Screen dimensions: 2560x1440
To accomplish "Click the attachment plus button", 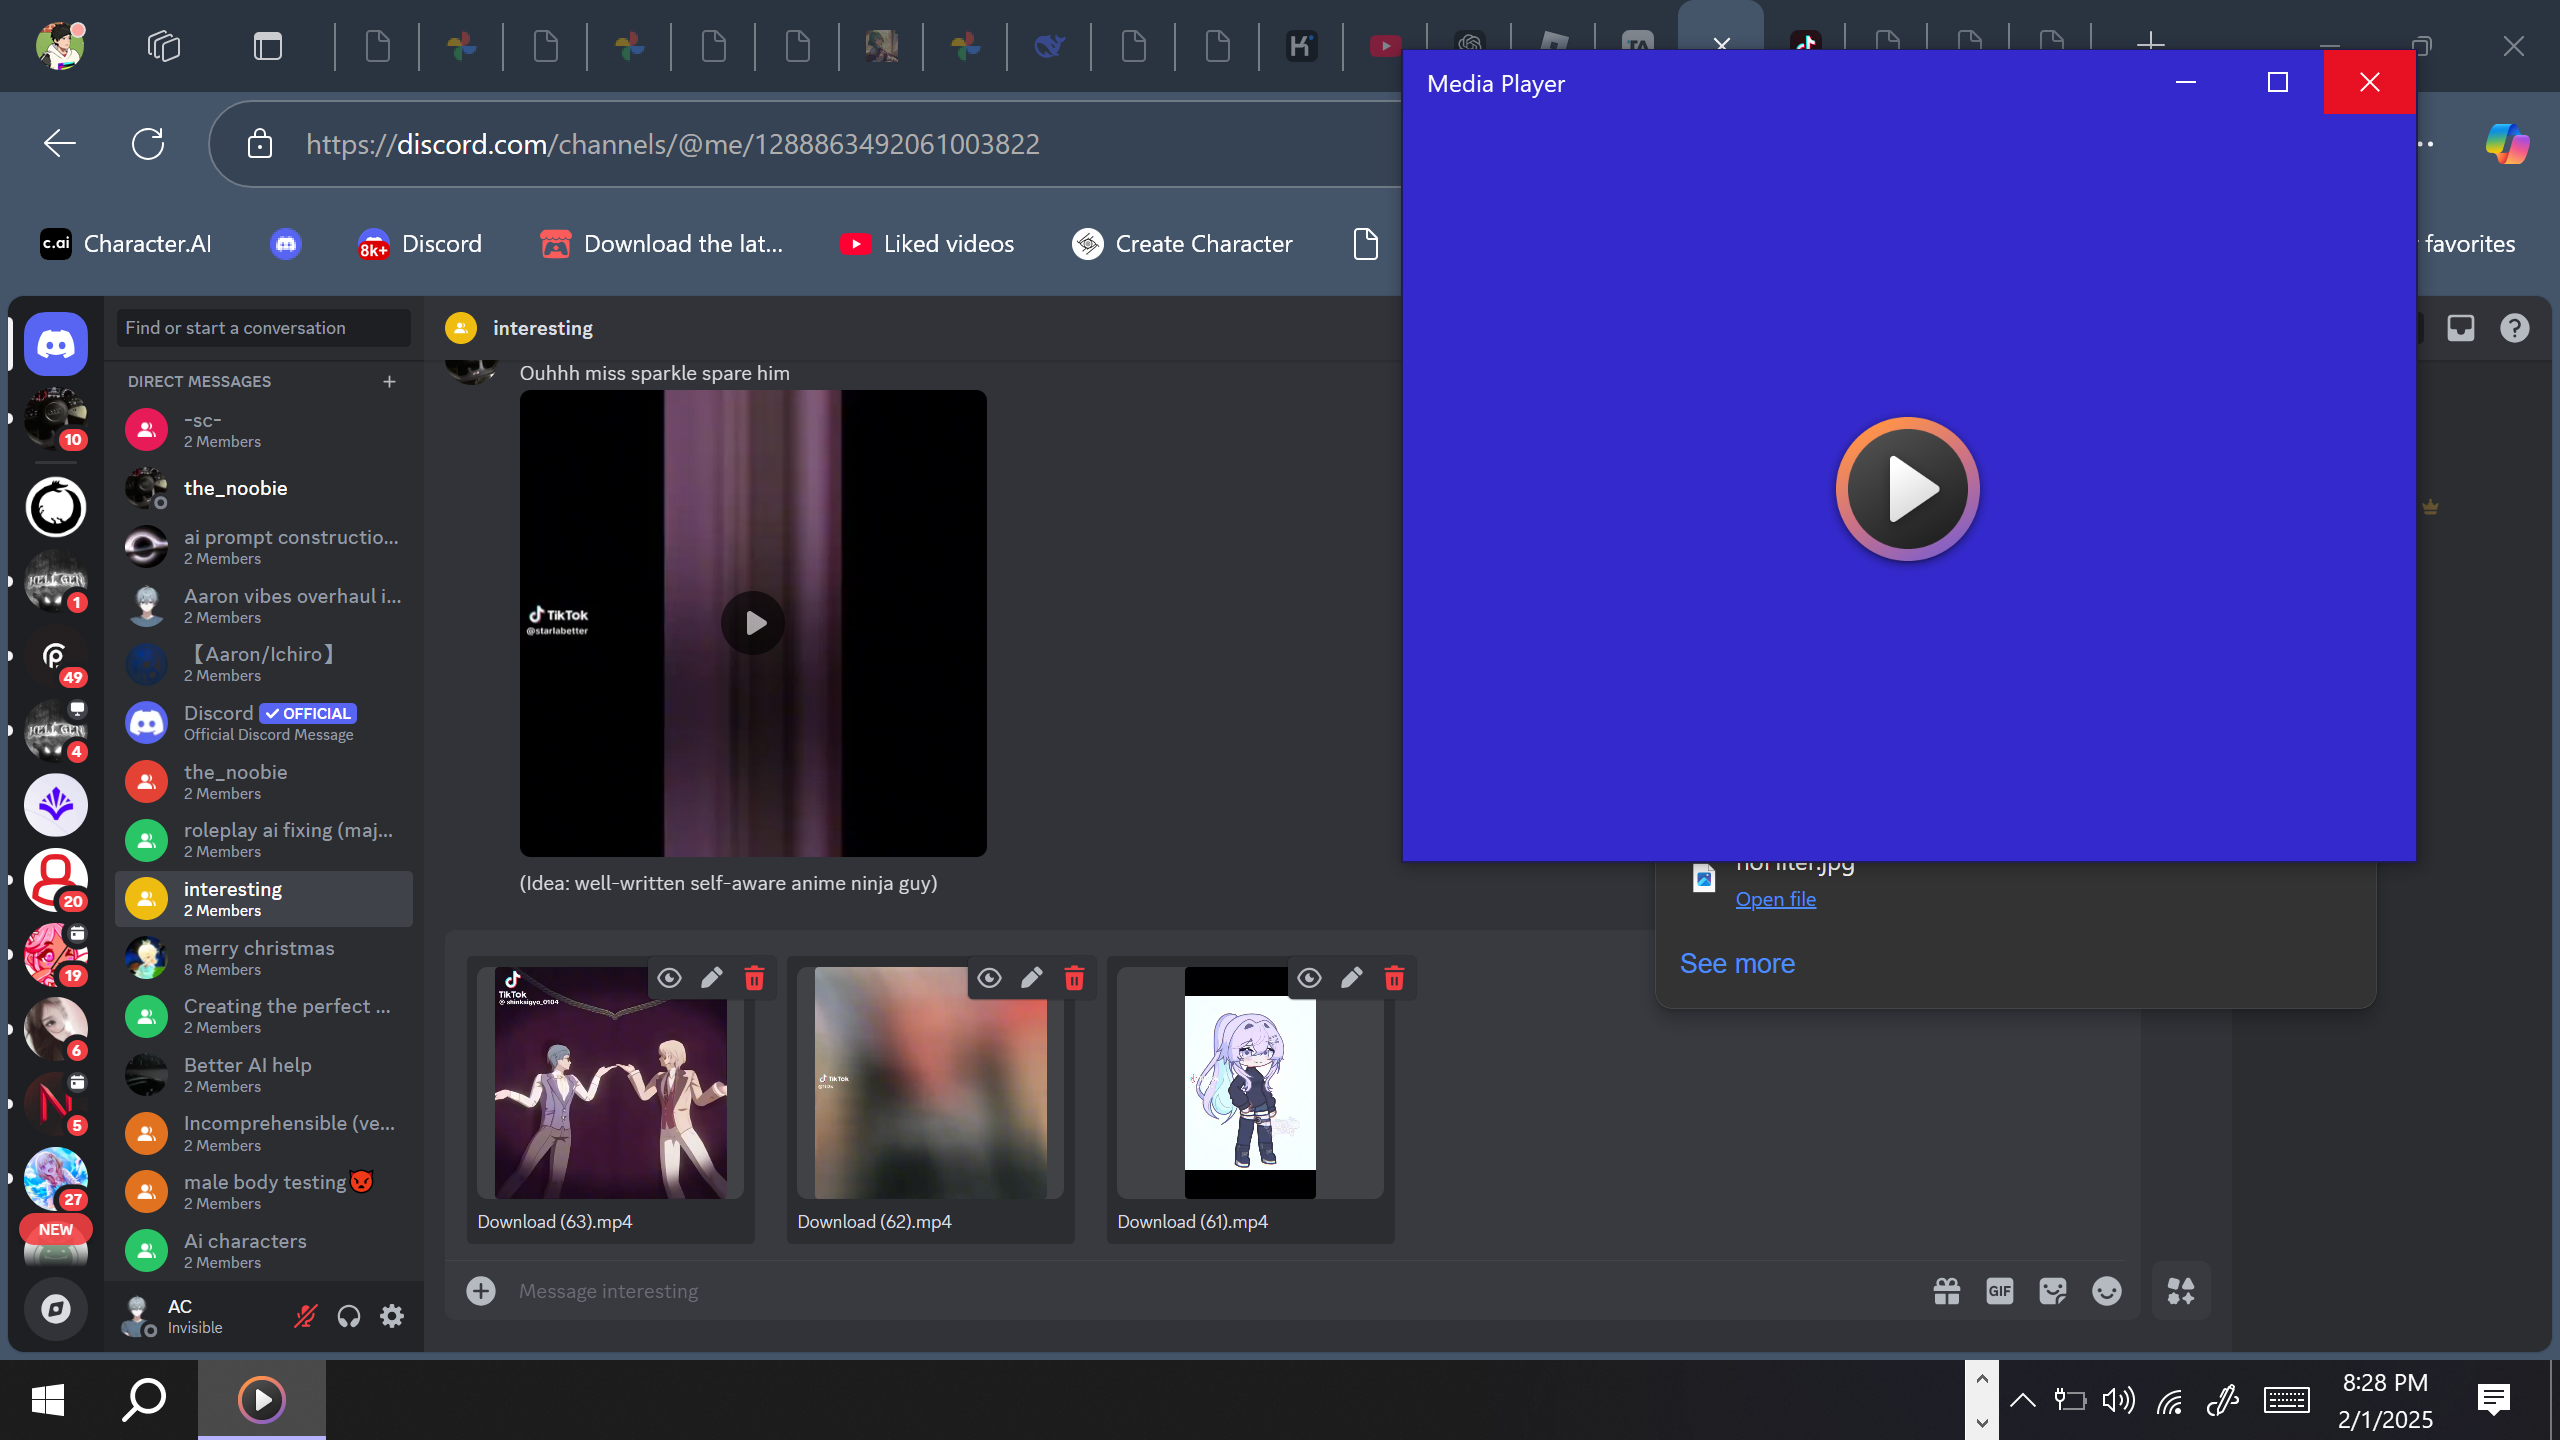I will tap(481, 1291).
